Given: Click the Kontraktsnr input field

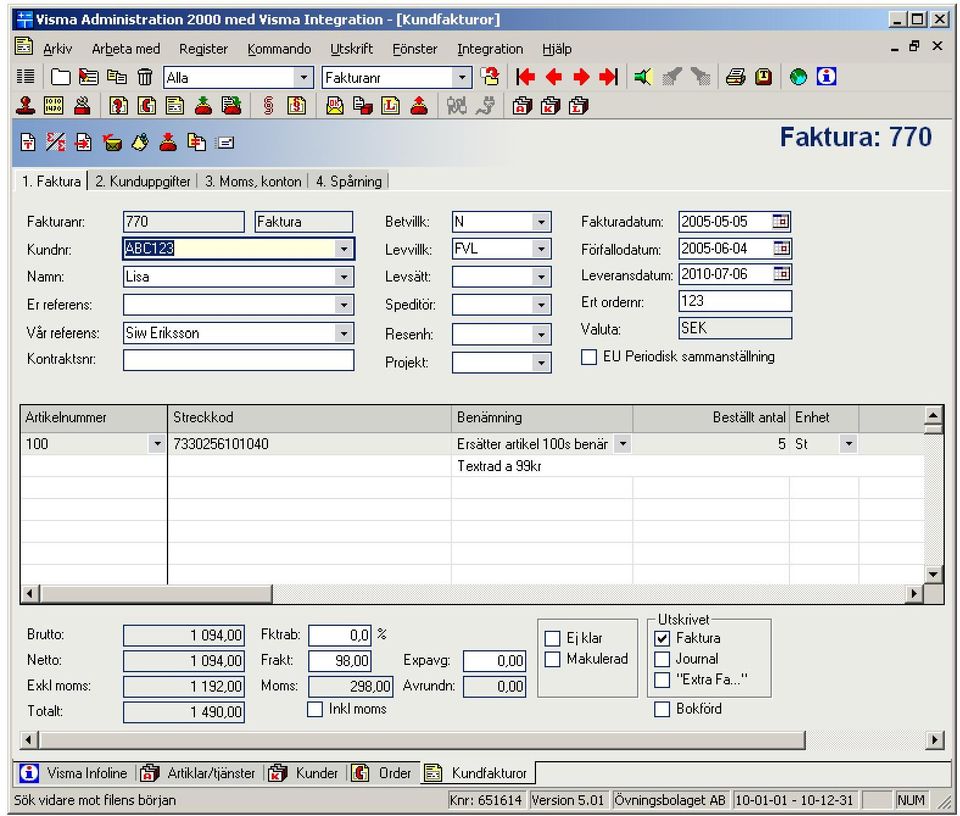Looking at the screenshot, I should (238, 360).
